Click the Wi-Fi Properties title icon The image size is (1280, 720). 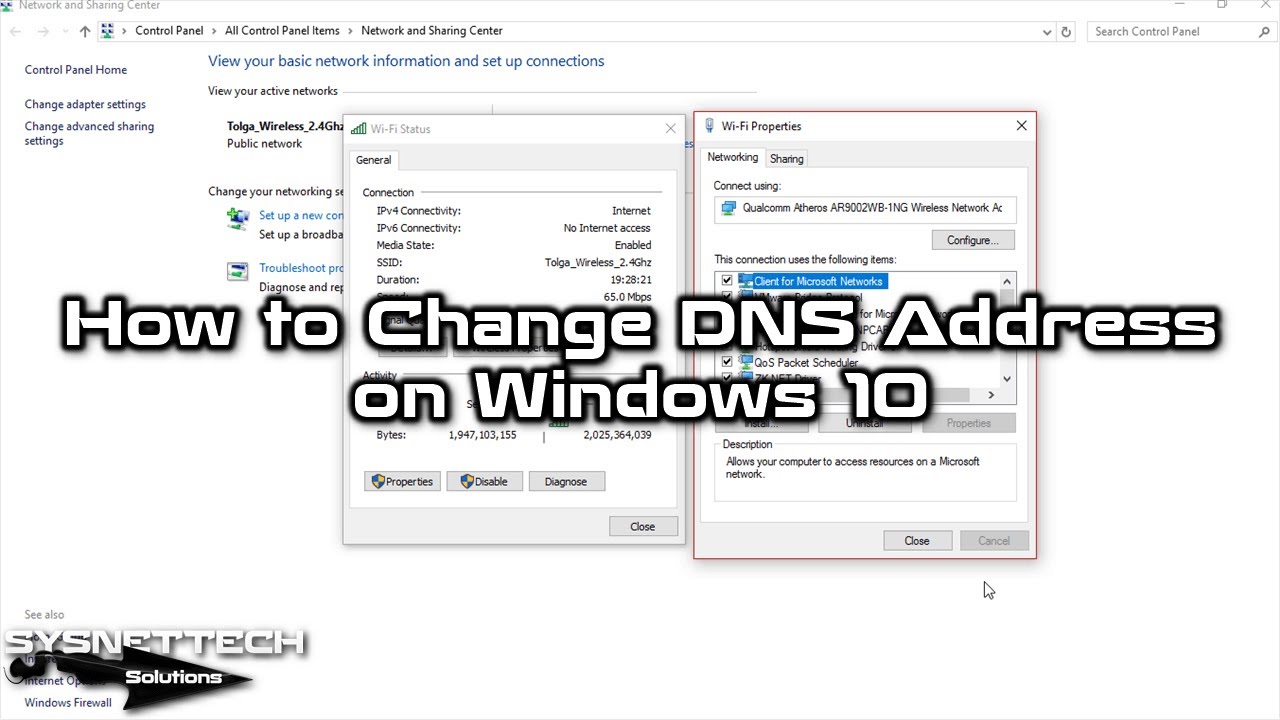710,126
